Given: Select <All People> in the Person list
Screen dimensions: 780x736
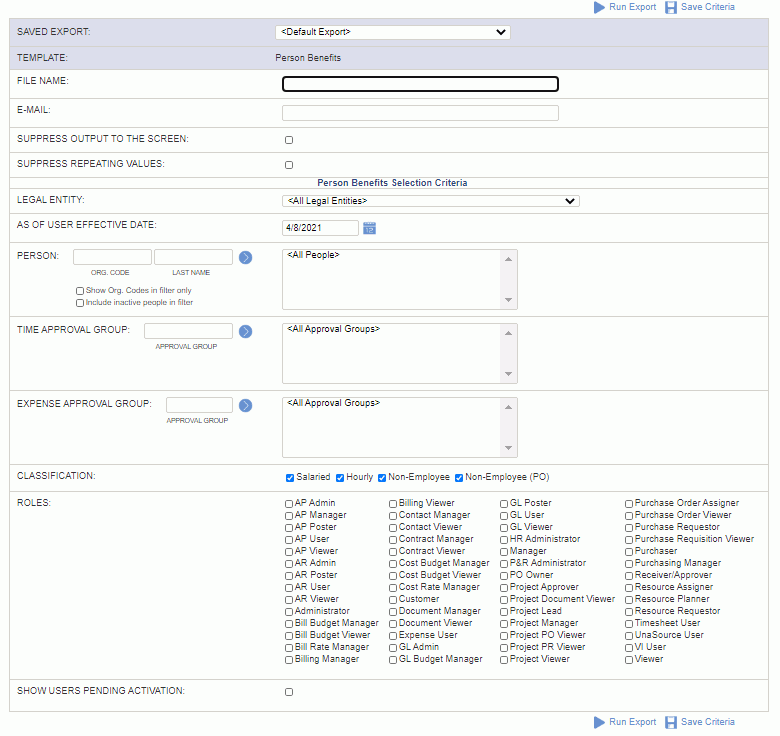Looking at the screenshot, I should (313, 255).
